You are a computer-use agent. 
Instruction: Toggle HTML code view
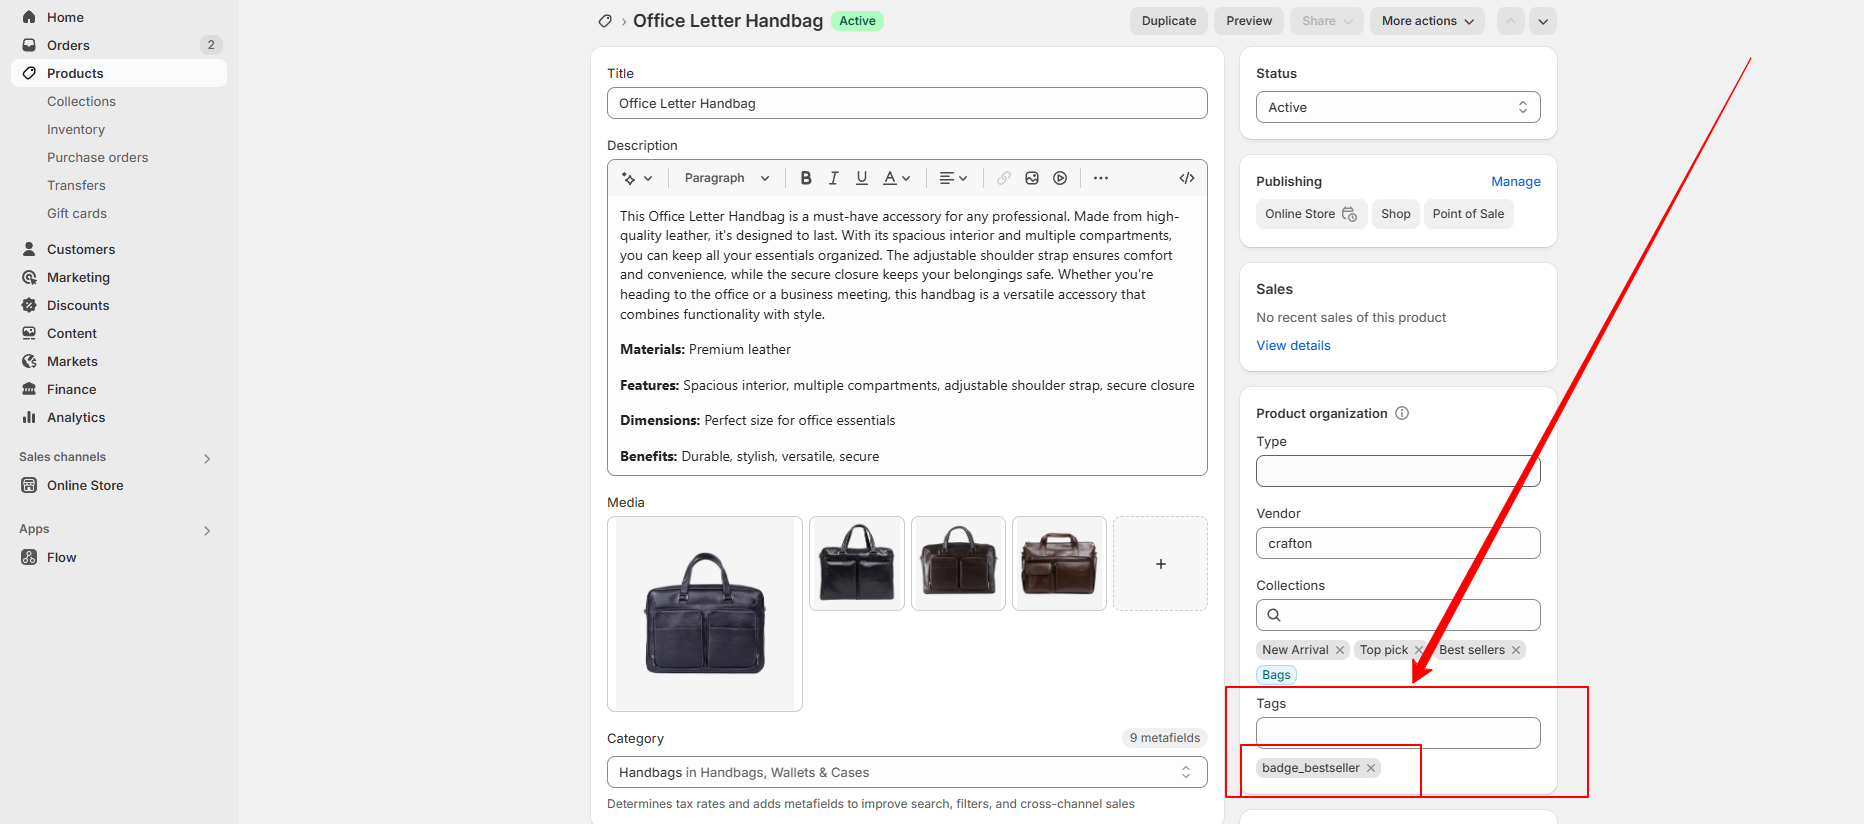(1187, 178)
